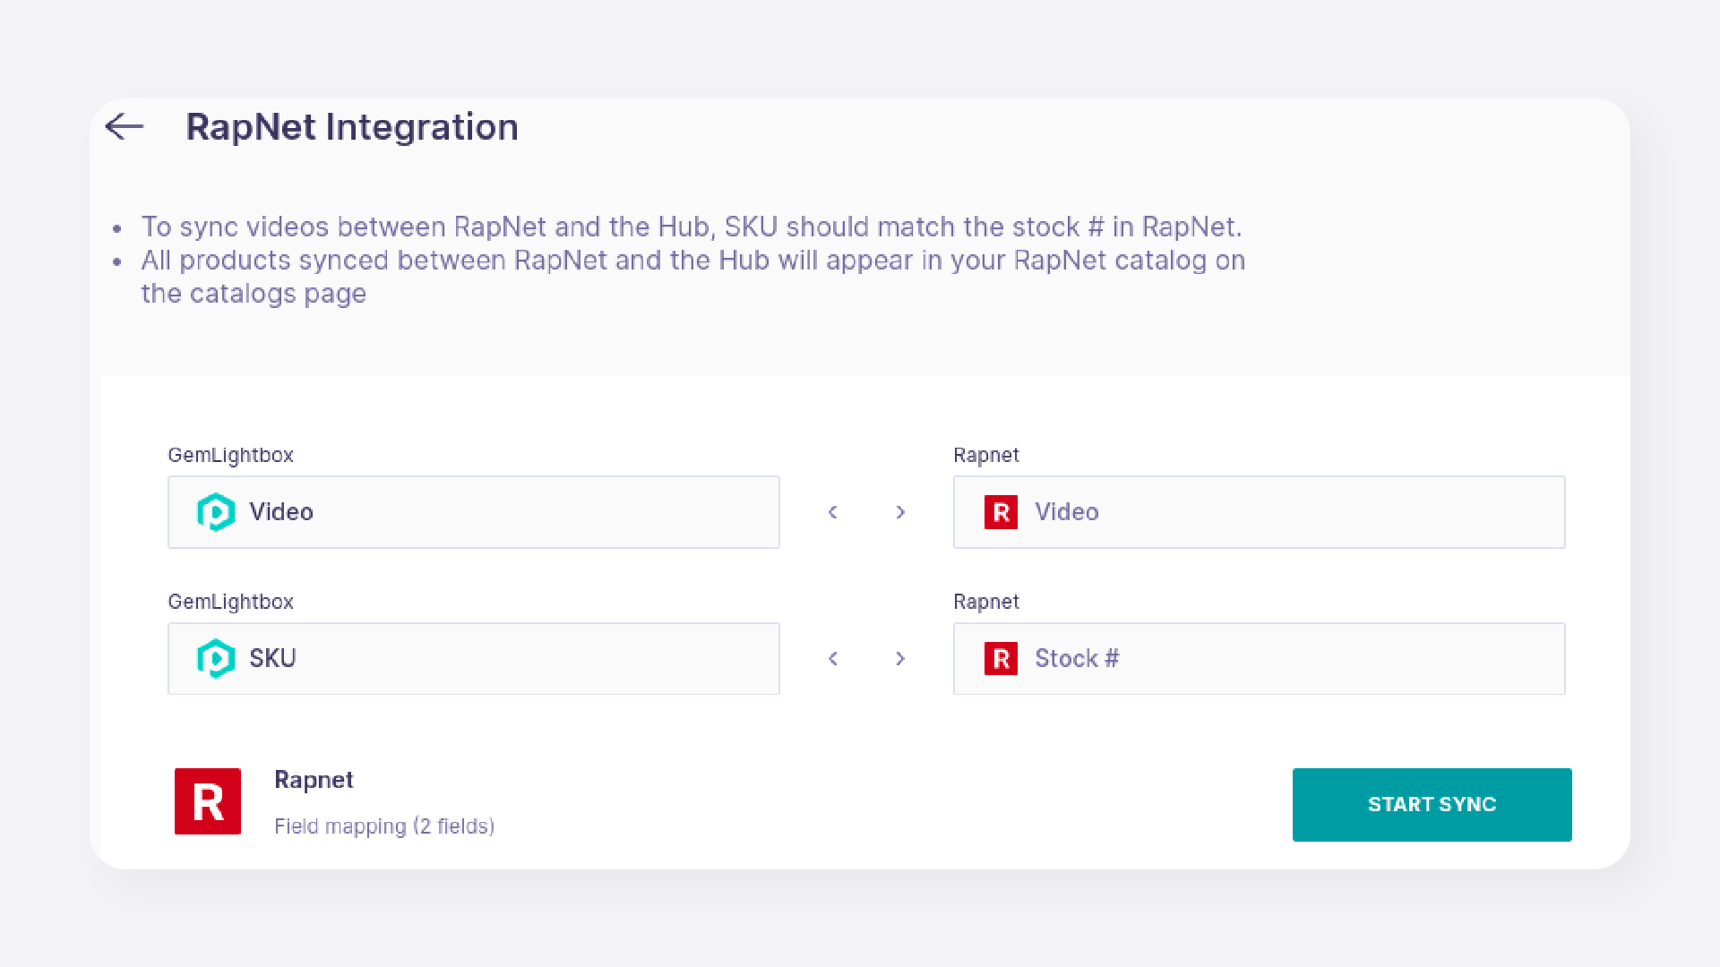Image resolution: width=1720 pixels, height=967 pixels.
Task: Select the GemLightbox icon next to SKU
Action: (215, 658)
